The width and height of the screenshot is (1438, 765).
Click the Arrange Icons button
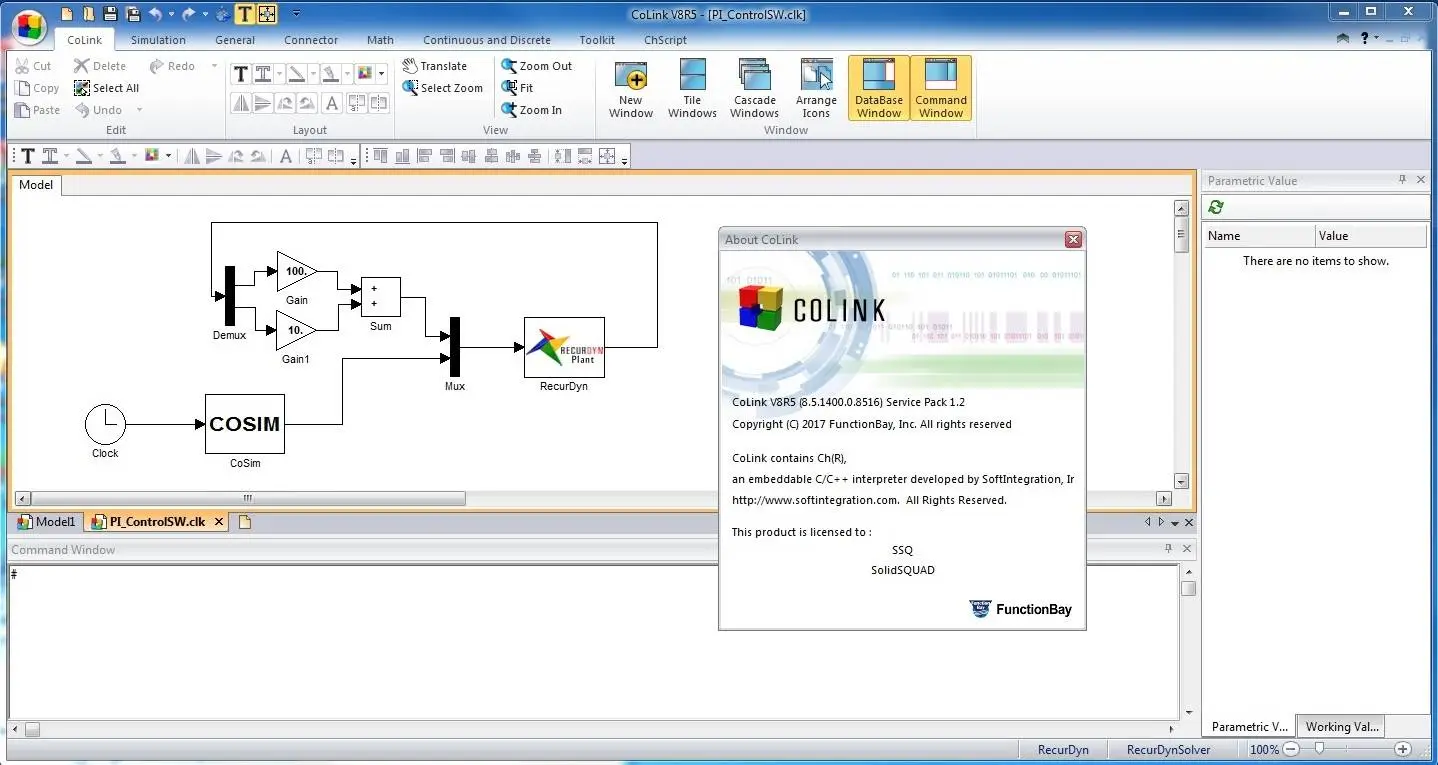pos(816,89)
